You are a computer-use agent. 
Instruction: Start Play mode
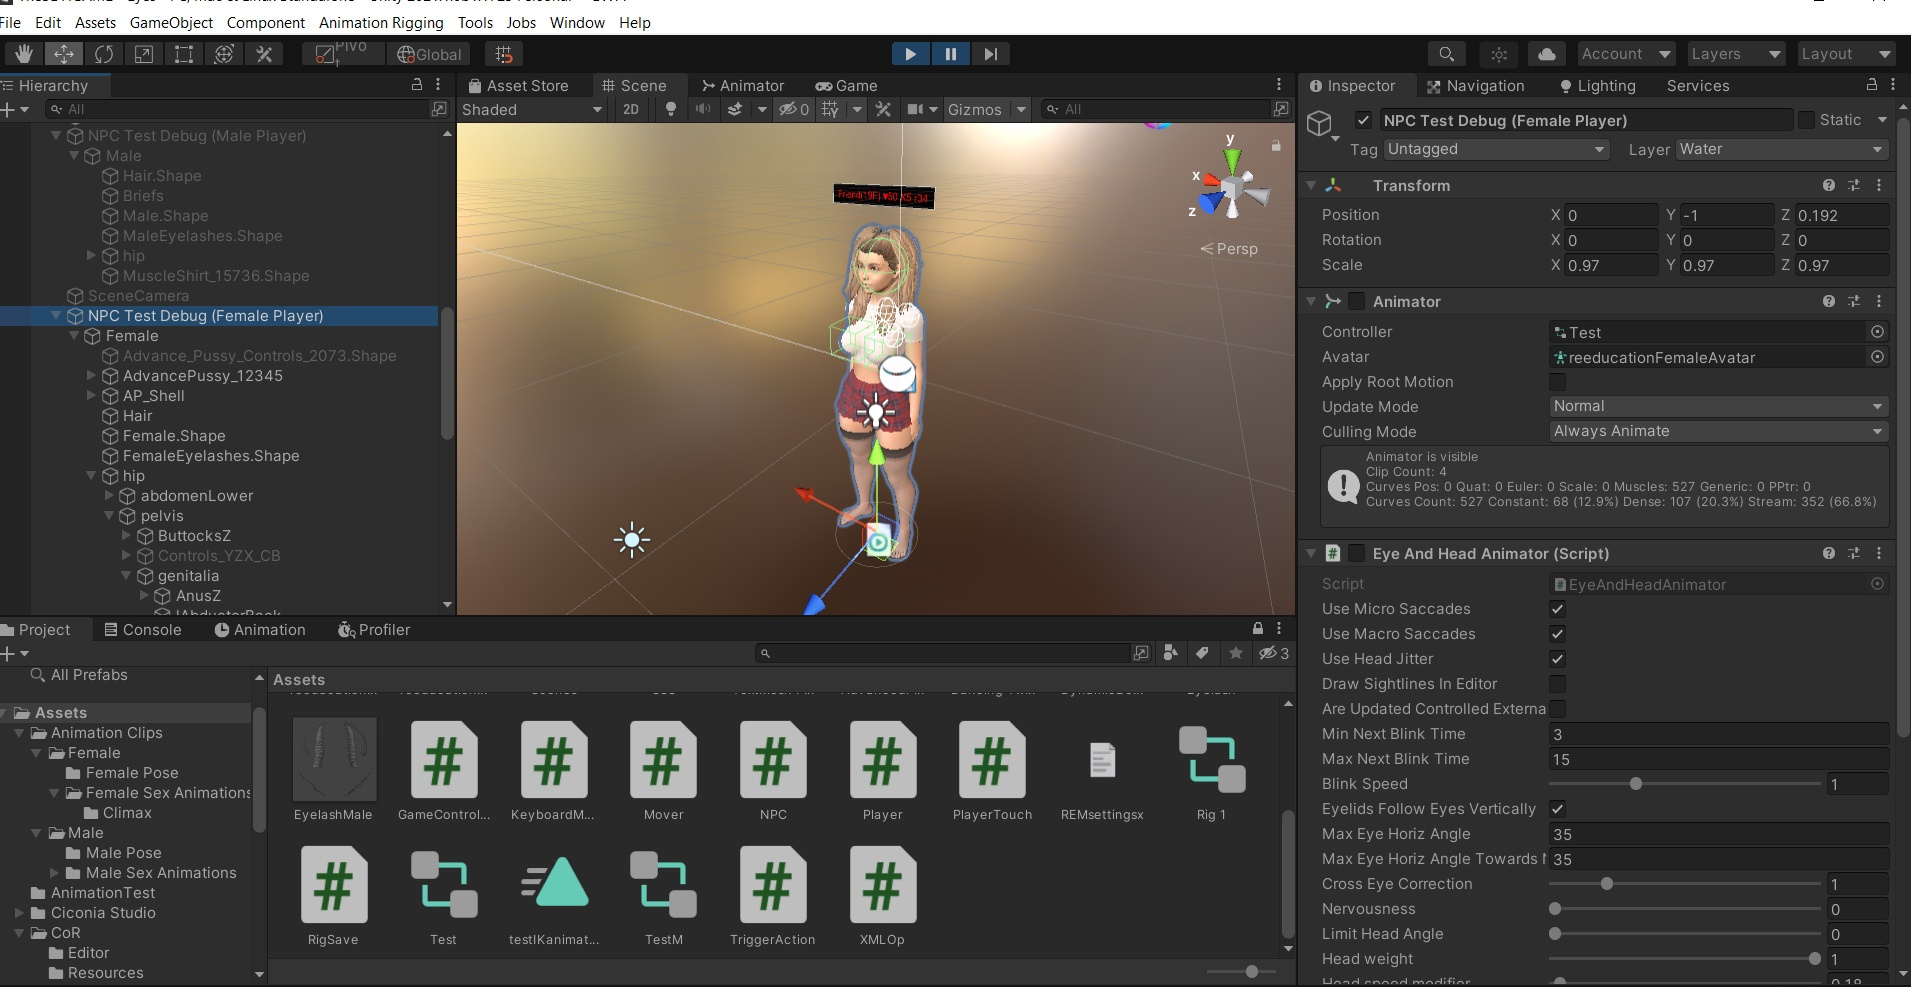tap(910, 54)
